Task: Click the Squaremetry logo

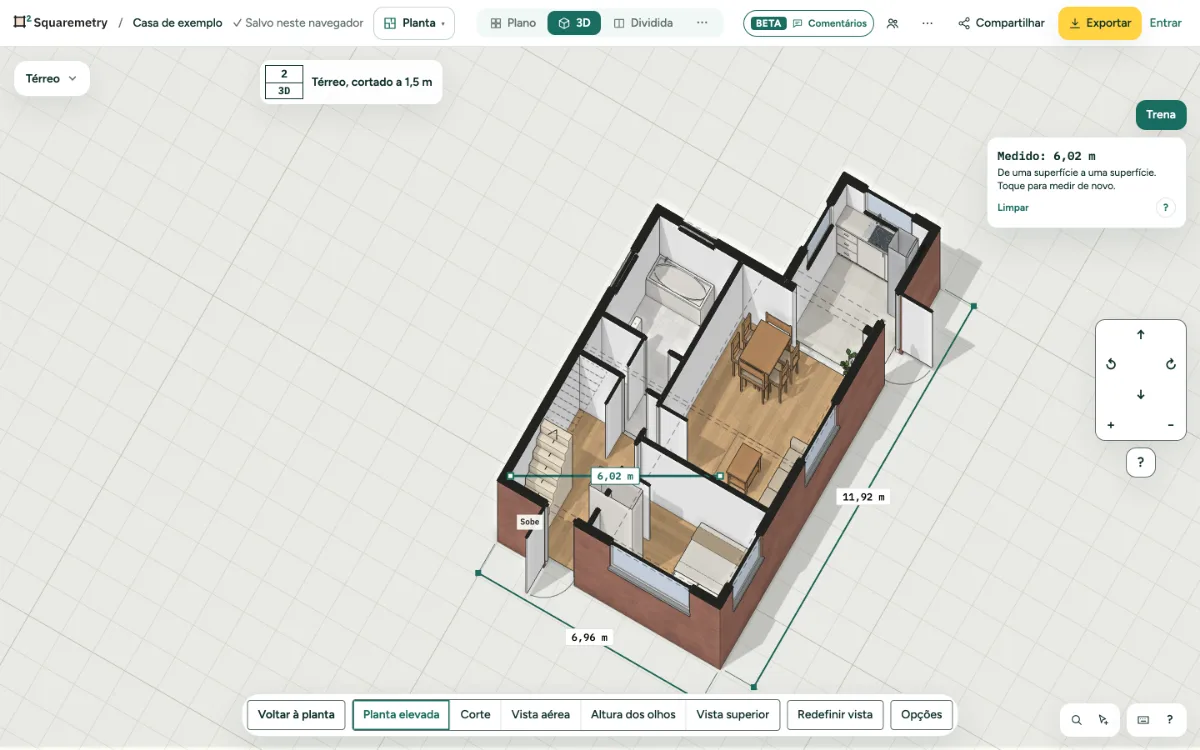Action: pyautogui.click(x=60, y=23)
